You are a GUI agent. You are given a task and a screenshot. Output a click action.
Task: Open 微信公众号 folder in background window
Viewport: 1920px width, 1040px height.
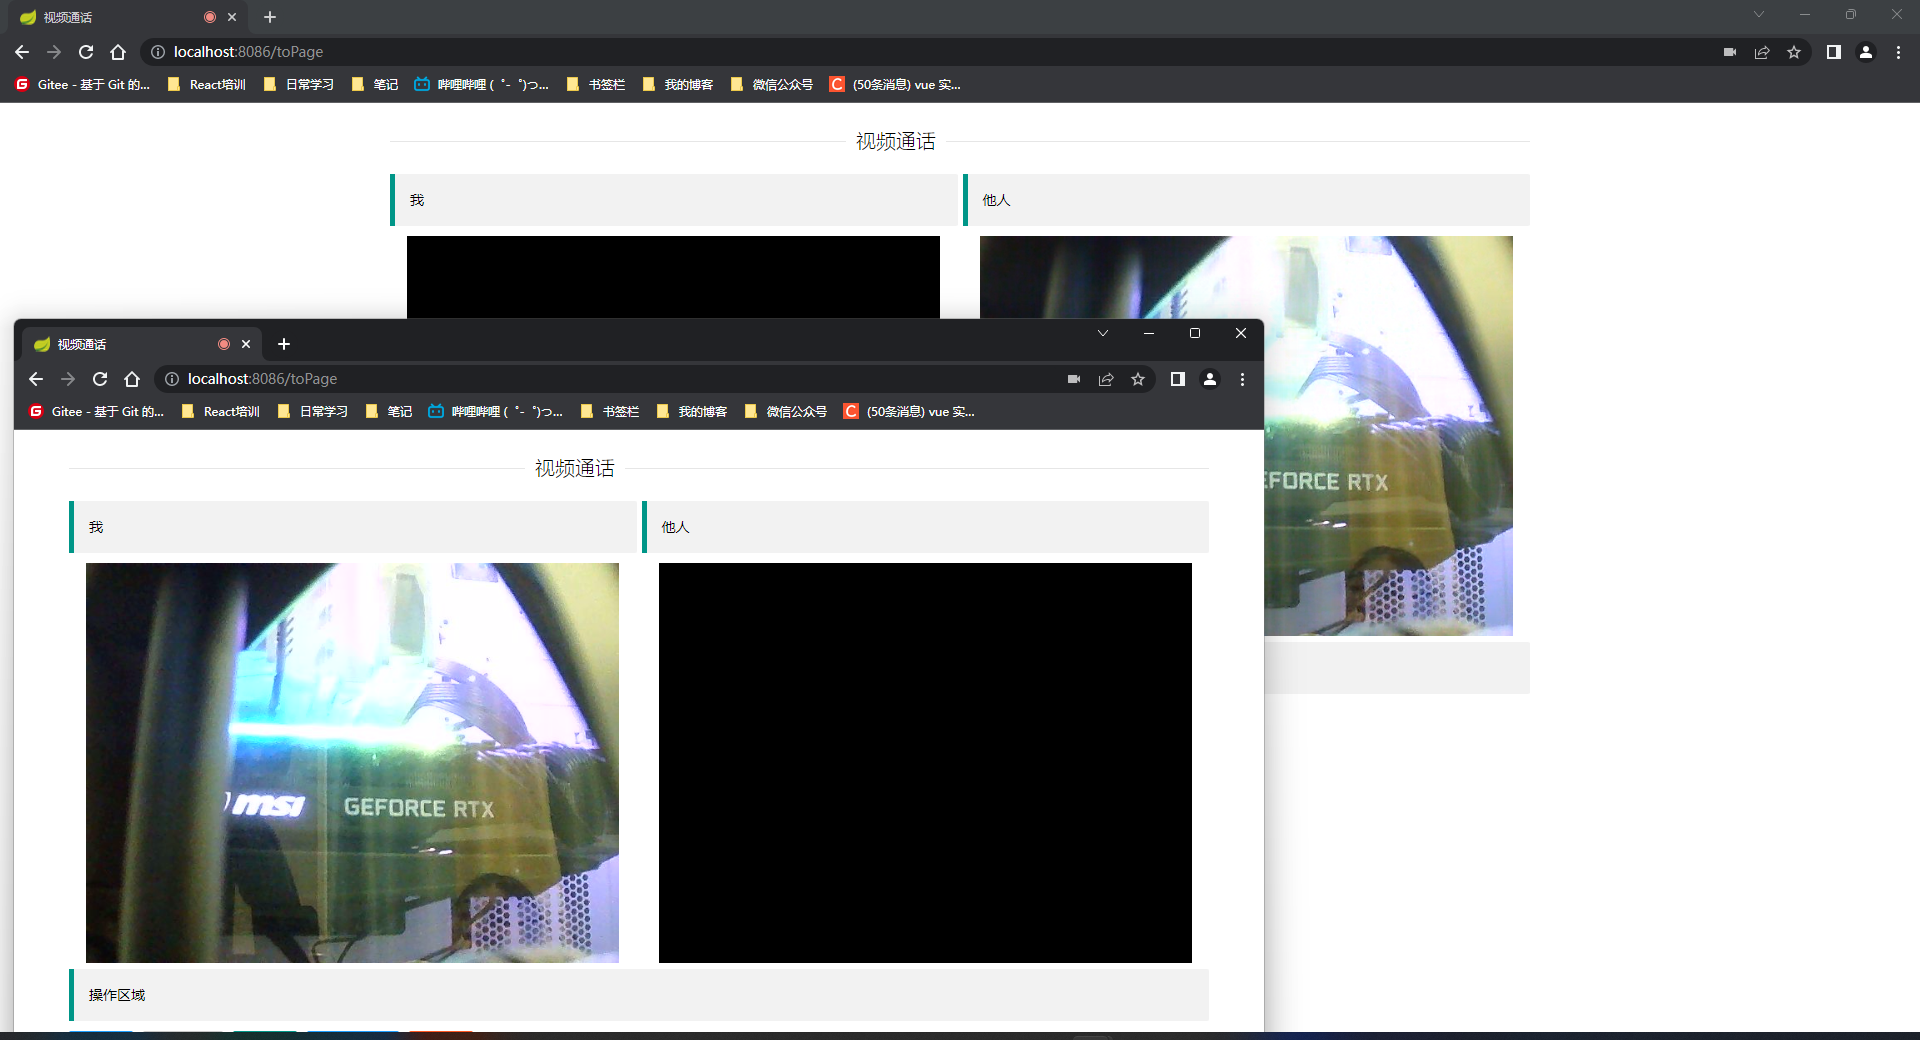[772, 84]
